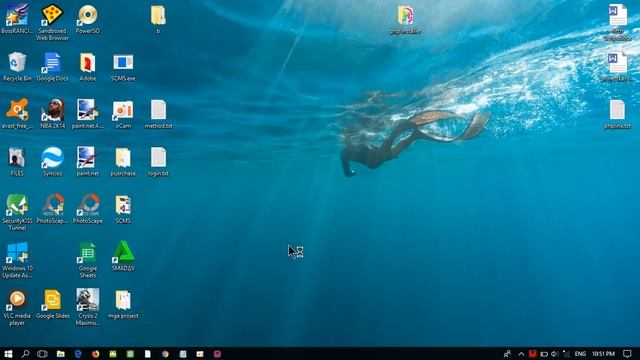Launch Firefox from the taskbar
The height and width of the screenshot is (360, 640).
(95, 353)
